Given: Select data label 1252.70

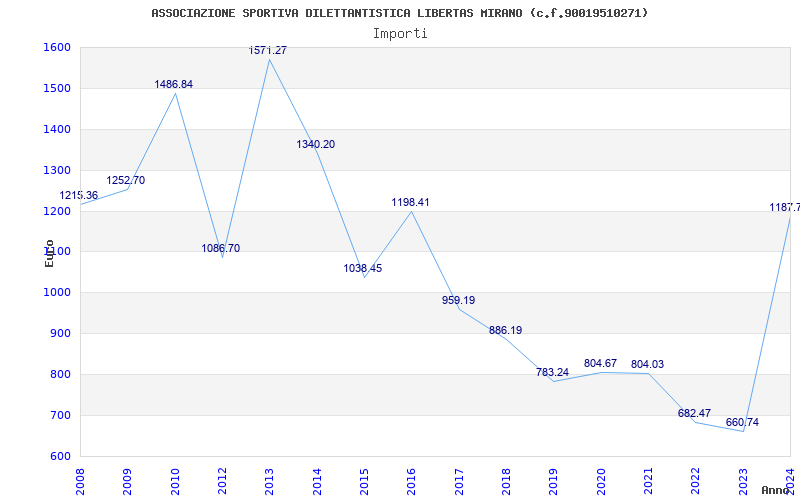Looking at the screenshot, I should [x=126, y=181].
